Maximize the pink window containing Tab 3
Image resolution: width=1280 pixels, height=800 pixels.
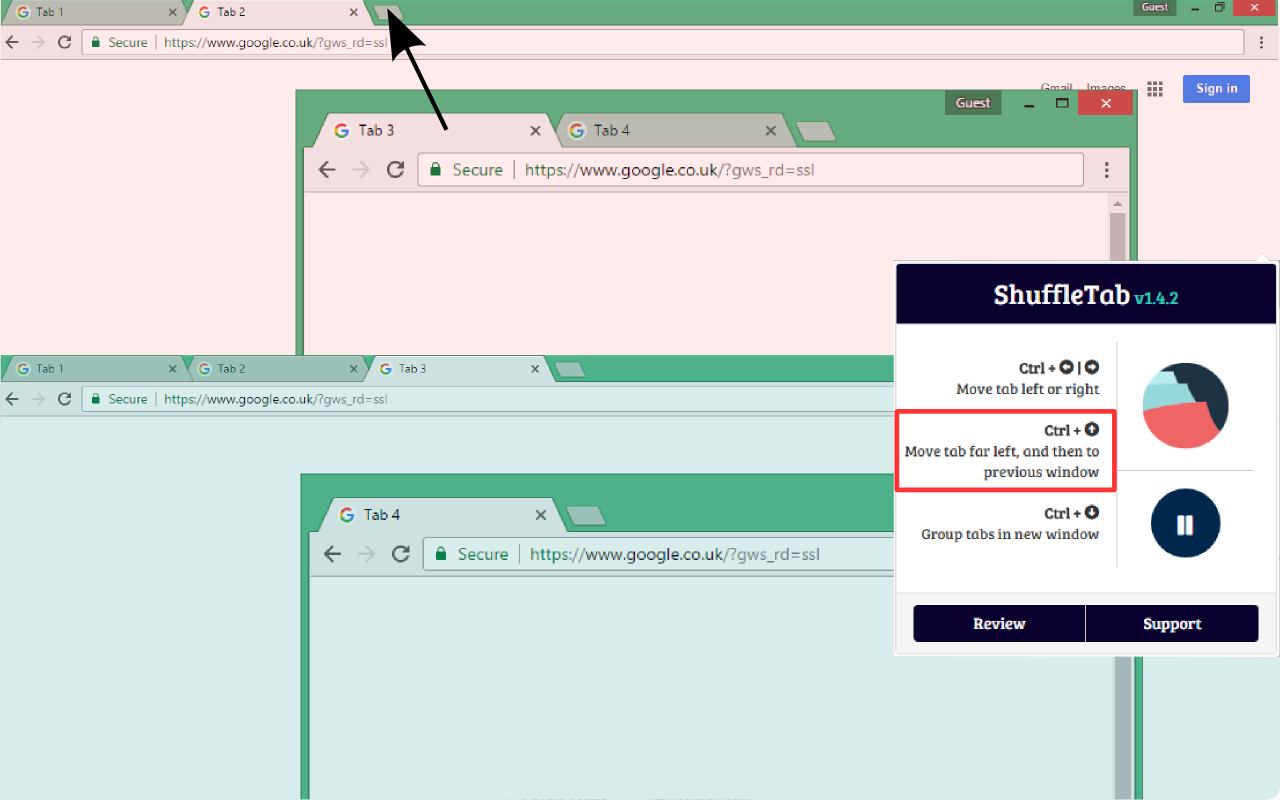[1063, 103]
